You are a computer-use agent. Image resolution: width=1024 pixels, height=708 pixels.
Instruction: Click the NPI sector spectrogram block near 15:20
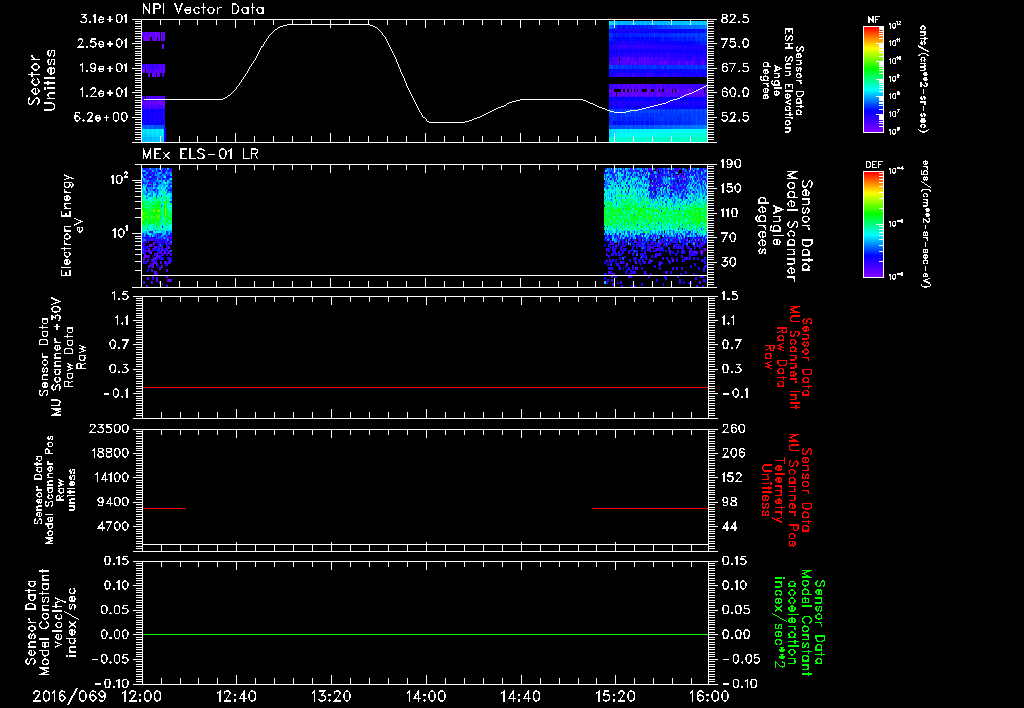658,81
